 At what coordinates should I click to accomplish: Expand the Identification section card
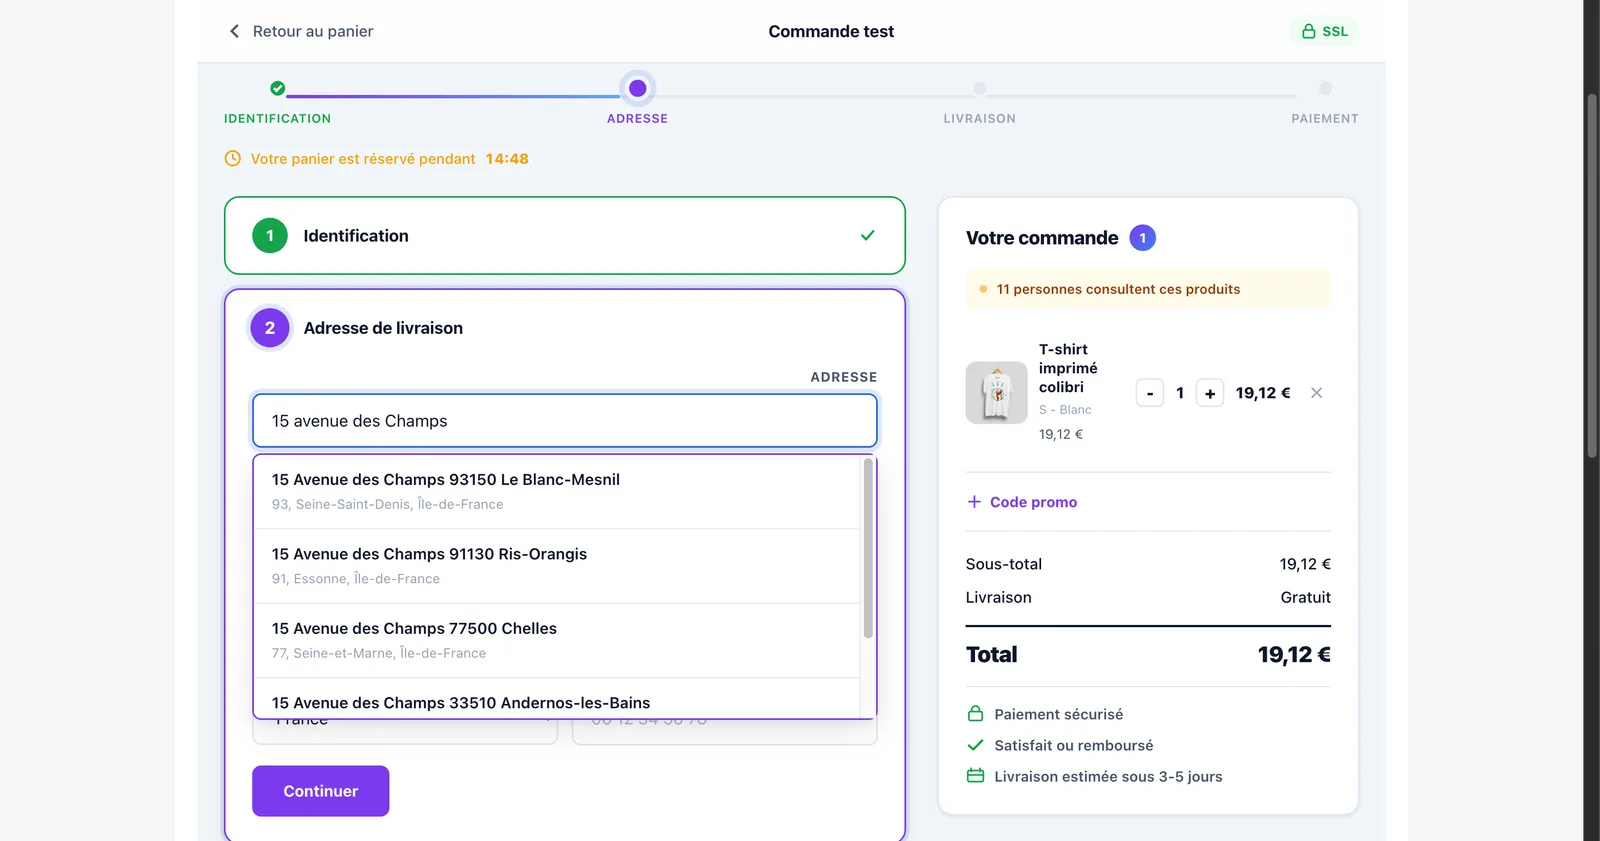tap(565, 235)
